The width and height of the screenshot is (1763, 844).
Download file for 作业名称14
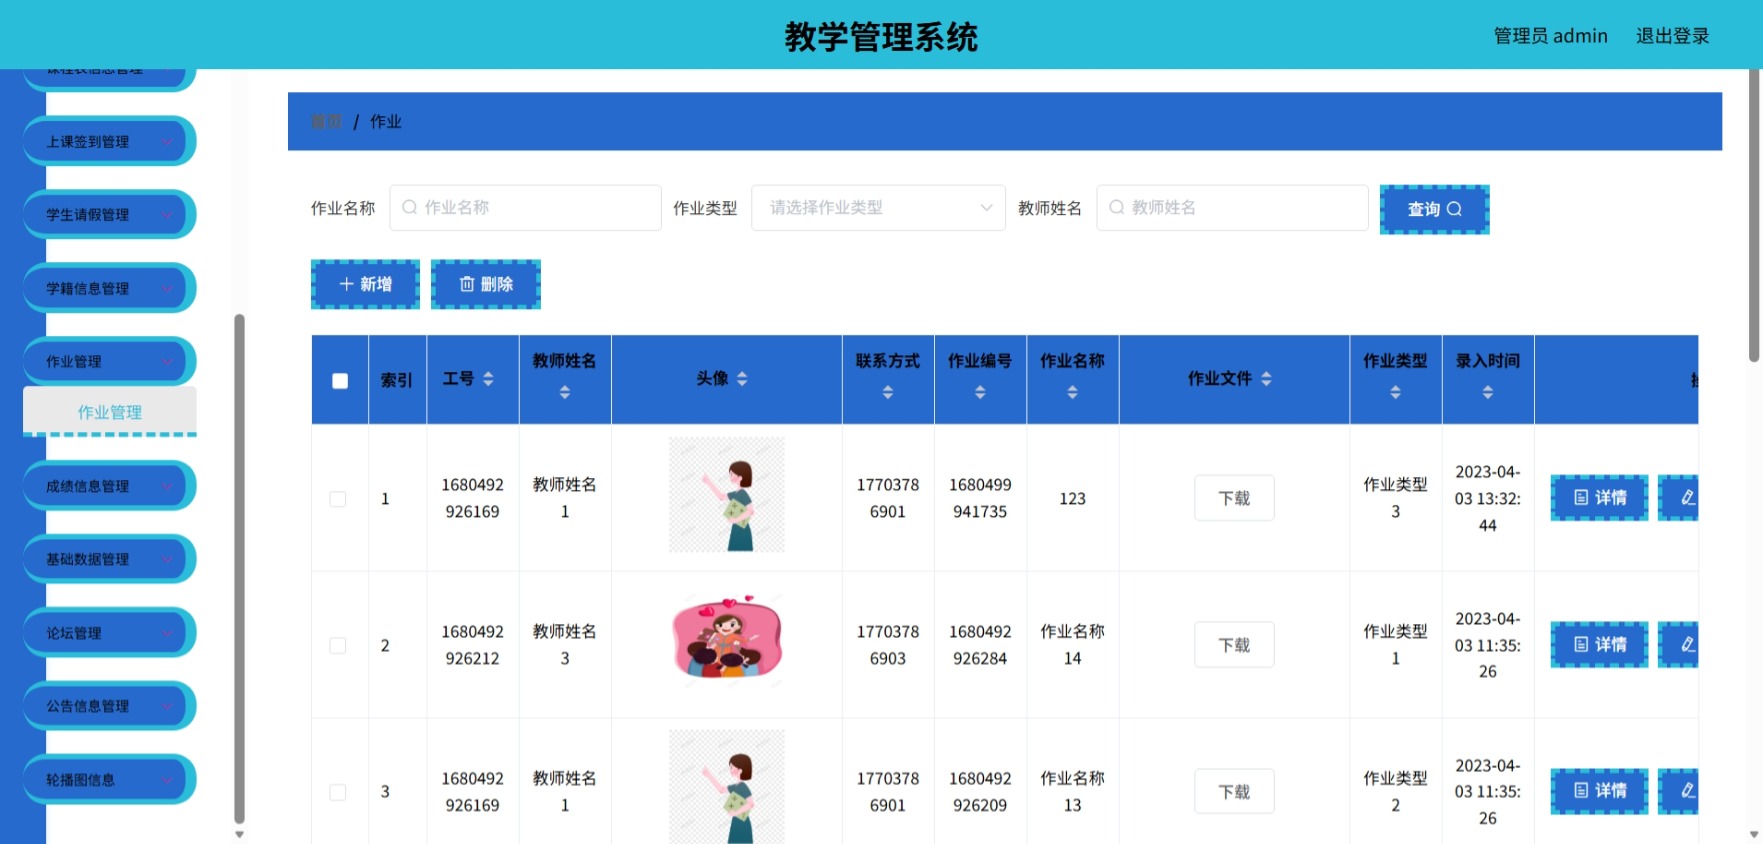pos(1234,645)
